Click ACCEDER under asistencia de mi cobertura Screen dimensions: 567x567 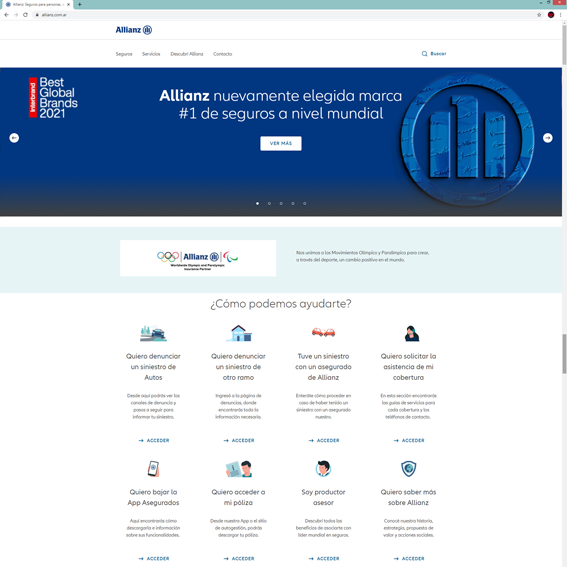pos(409,440)
